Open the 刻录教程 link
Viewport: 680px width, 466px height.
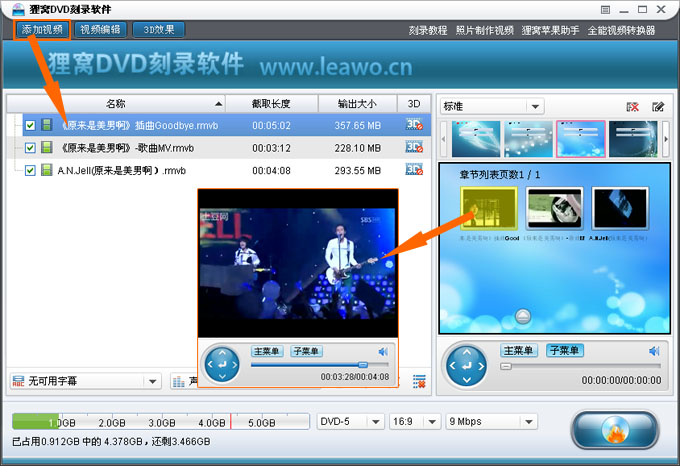click(x=428, y=30)
